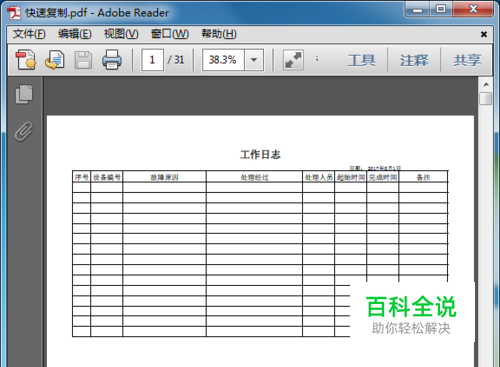The image size is (500, 367).
Task: Open the 文件(F) menu
Action: click(29, 34)
